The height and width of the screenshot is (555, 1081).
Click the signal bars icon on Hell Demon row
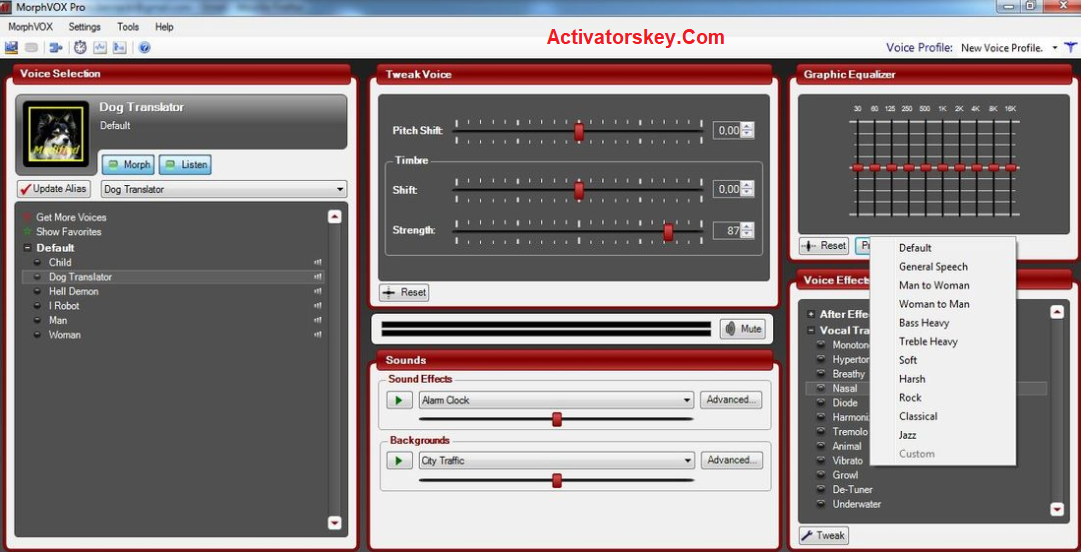point(318,292)
